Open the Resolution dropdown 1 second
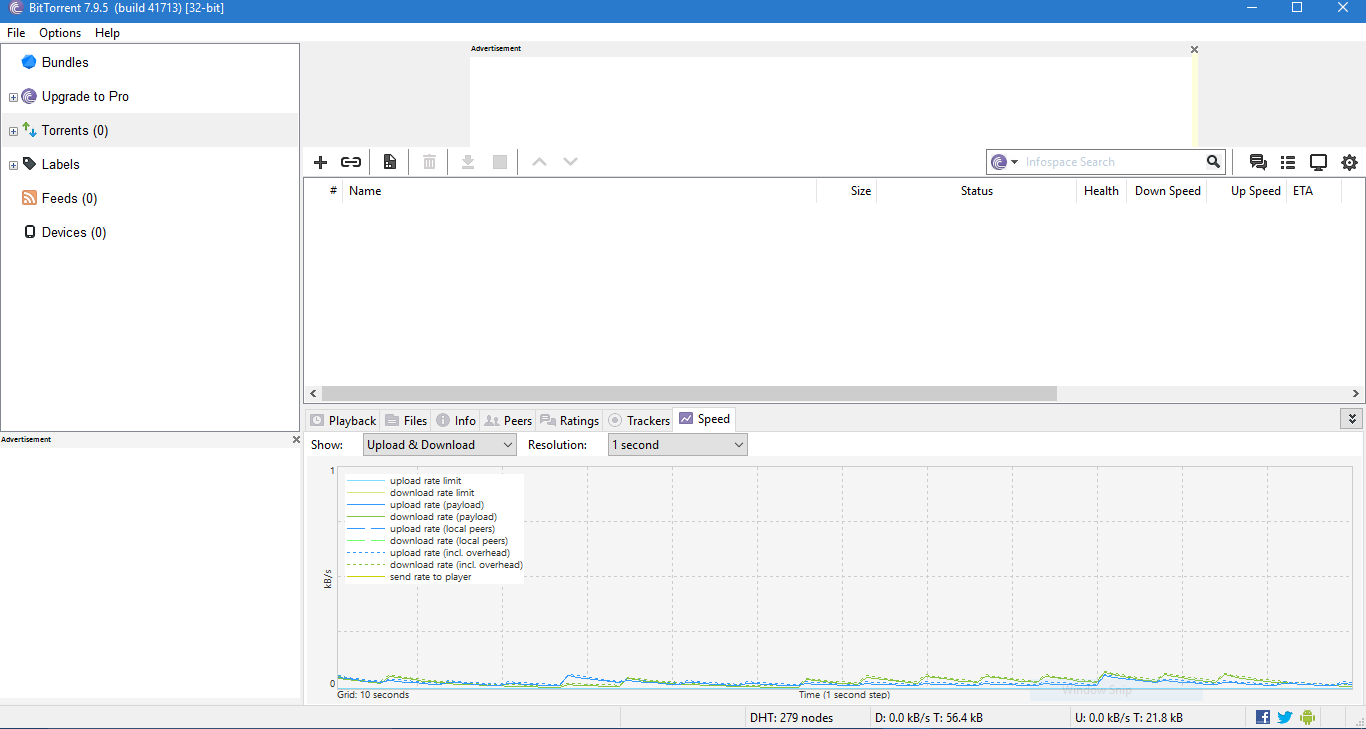The image size is (1366, 729). coord(678,444)
